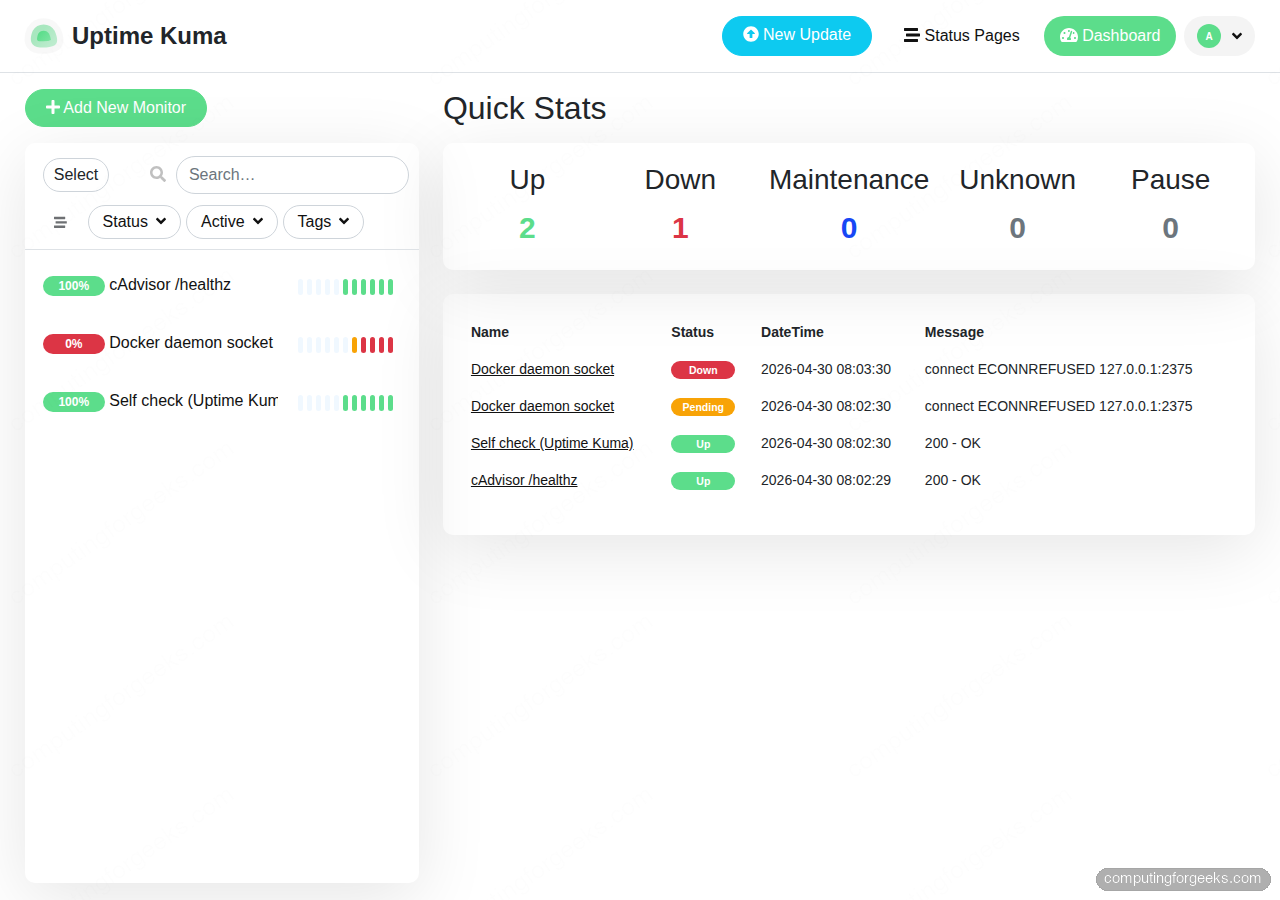Click the Up badge in Self check row
The image size is (1280, 900).
pos(703,444)
